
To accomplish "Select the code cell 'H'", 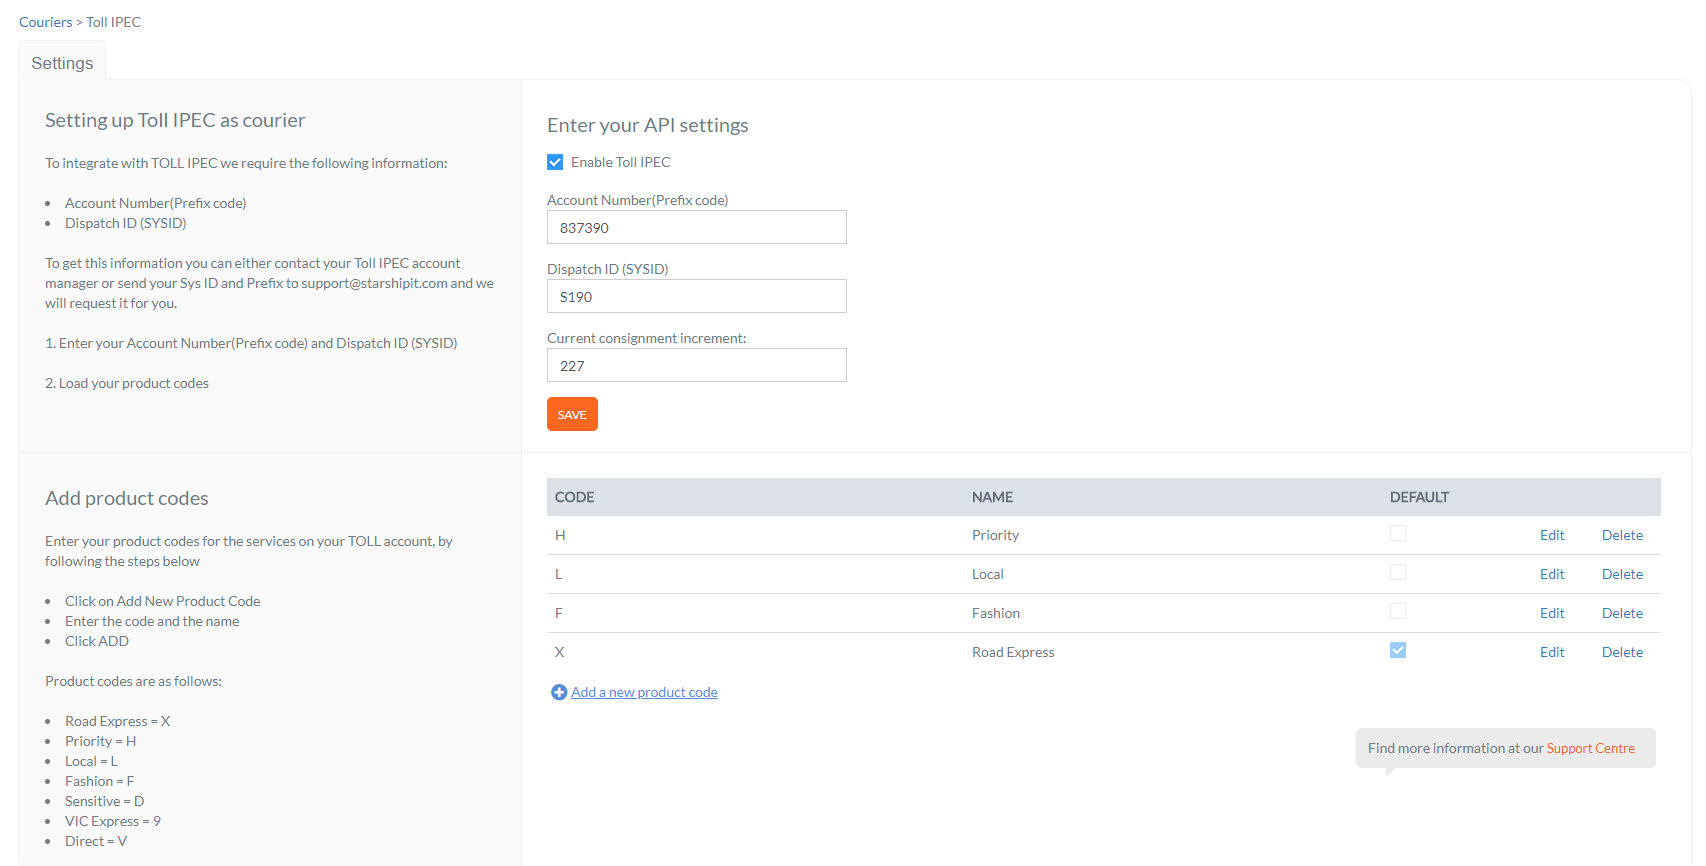I will pos(560,535).
